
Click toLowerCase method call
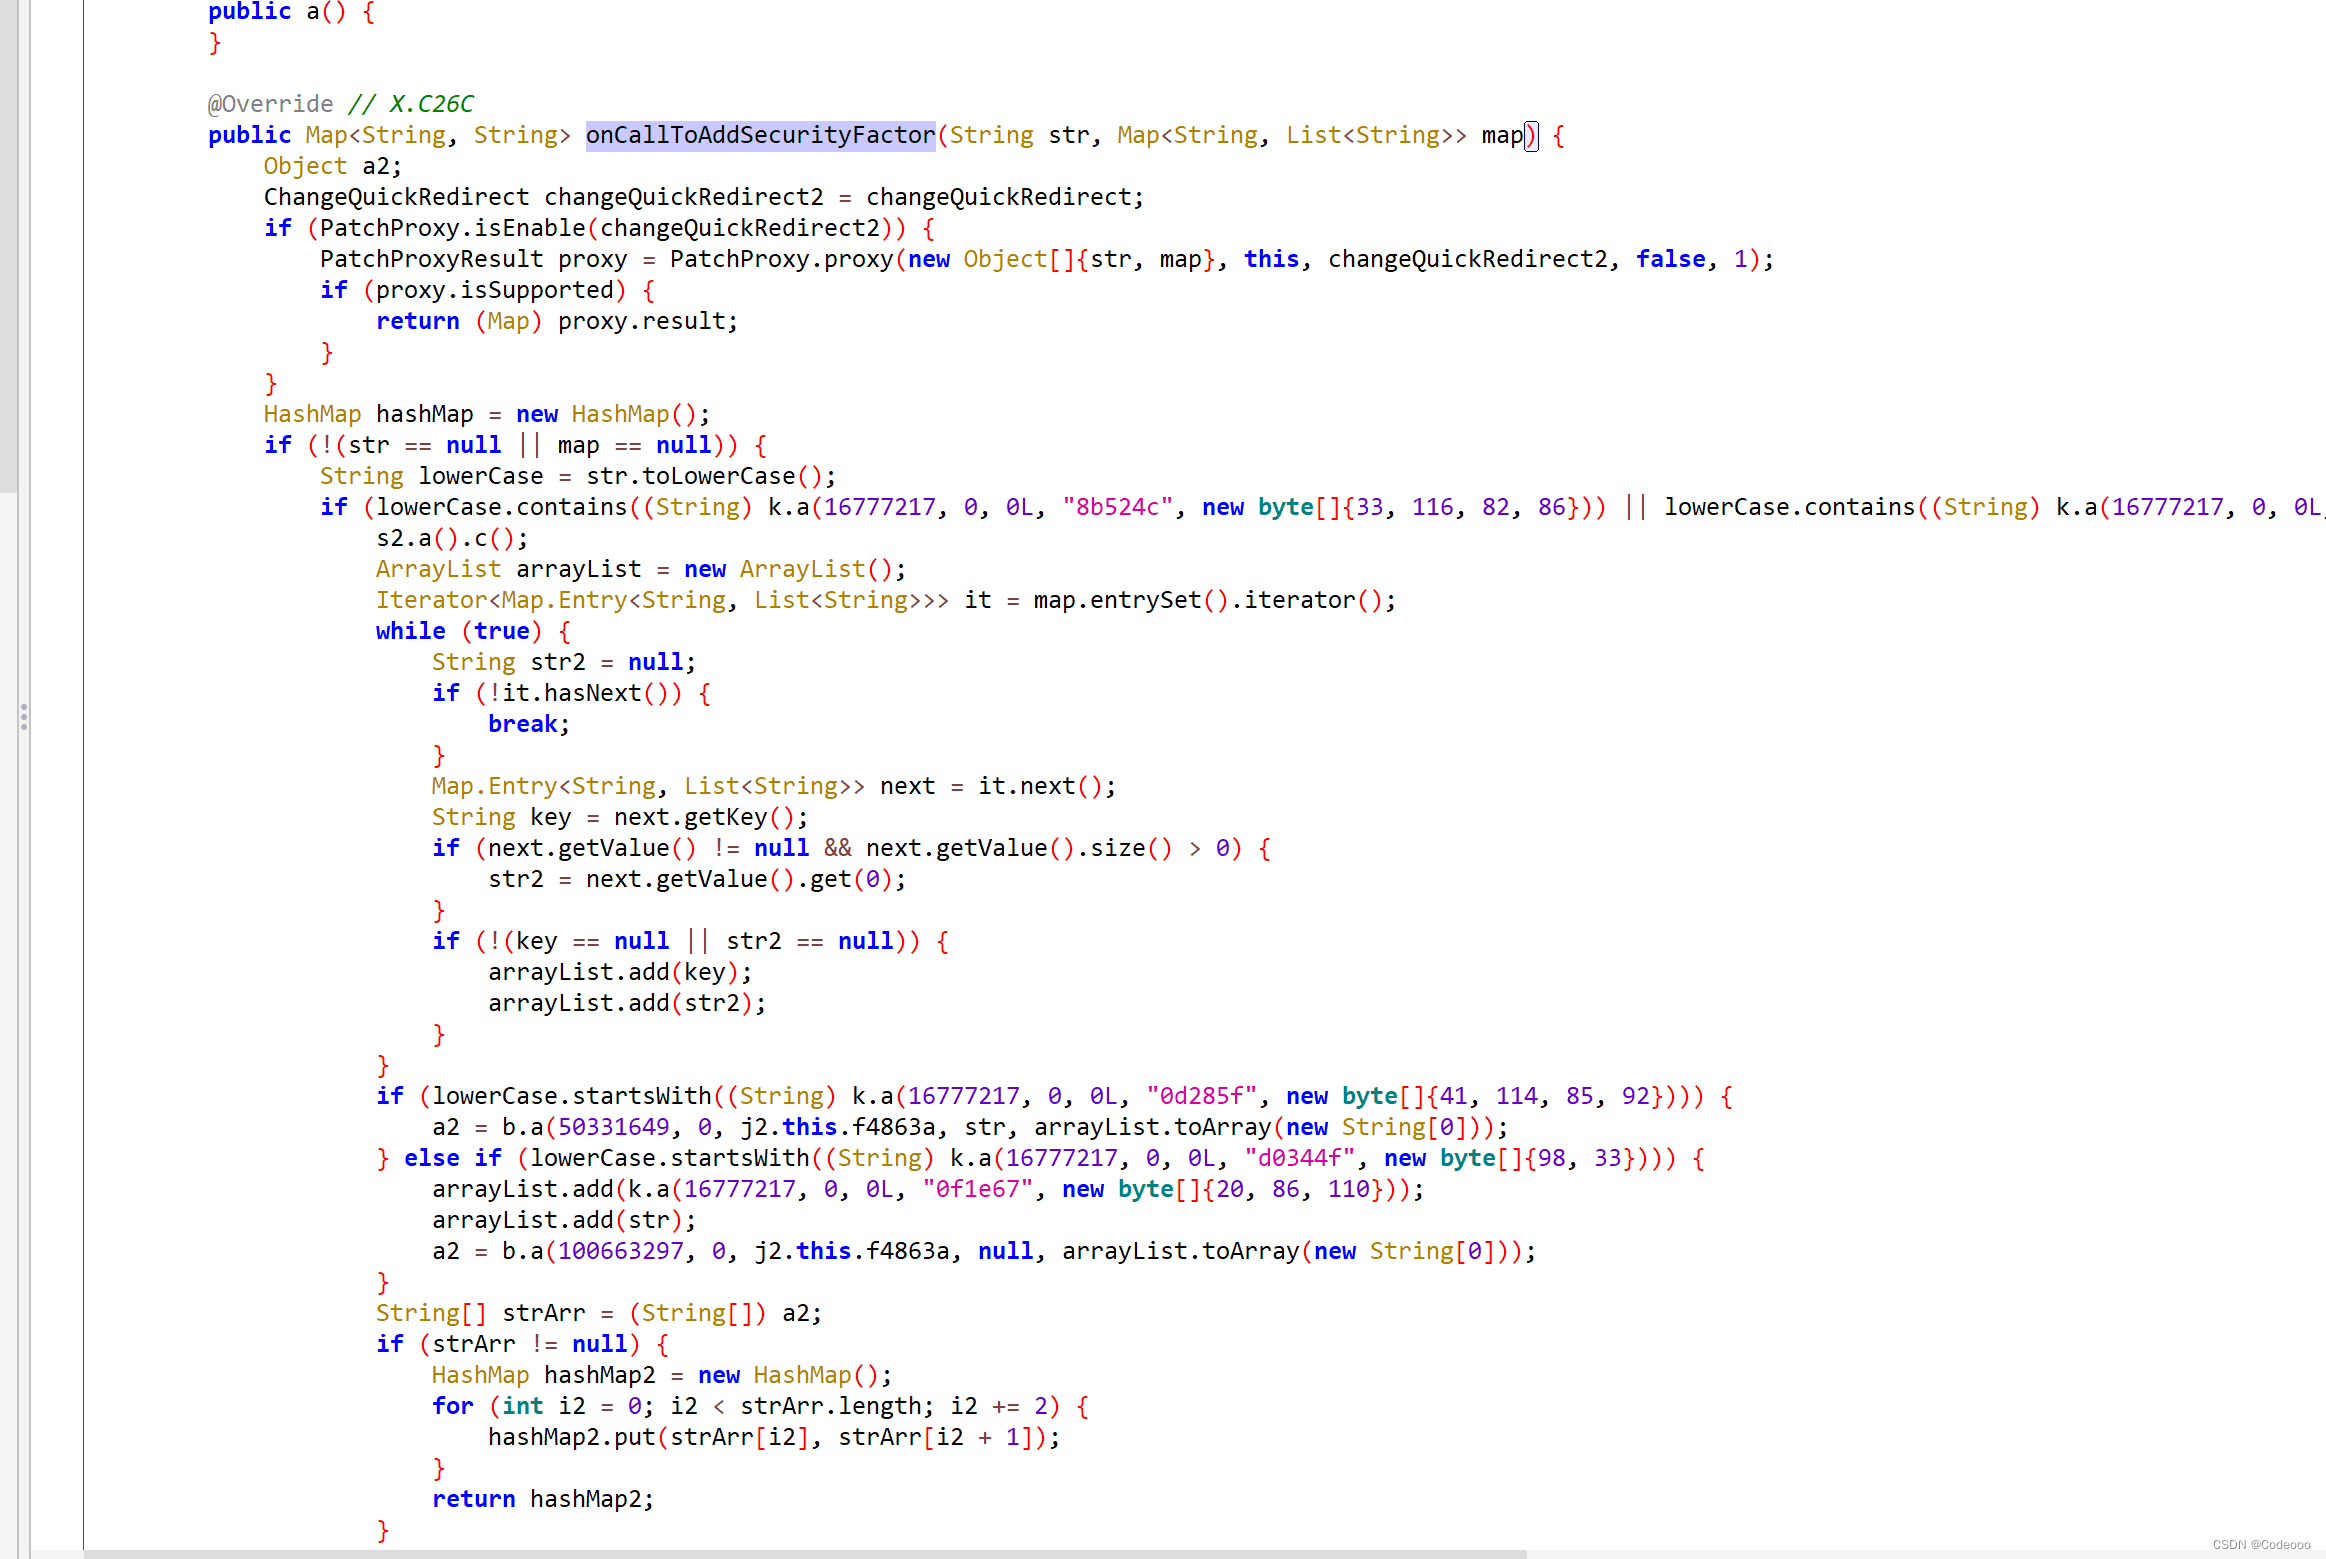pos(718,476)
